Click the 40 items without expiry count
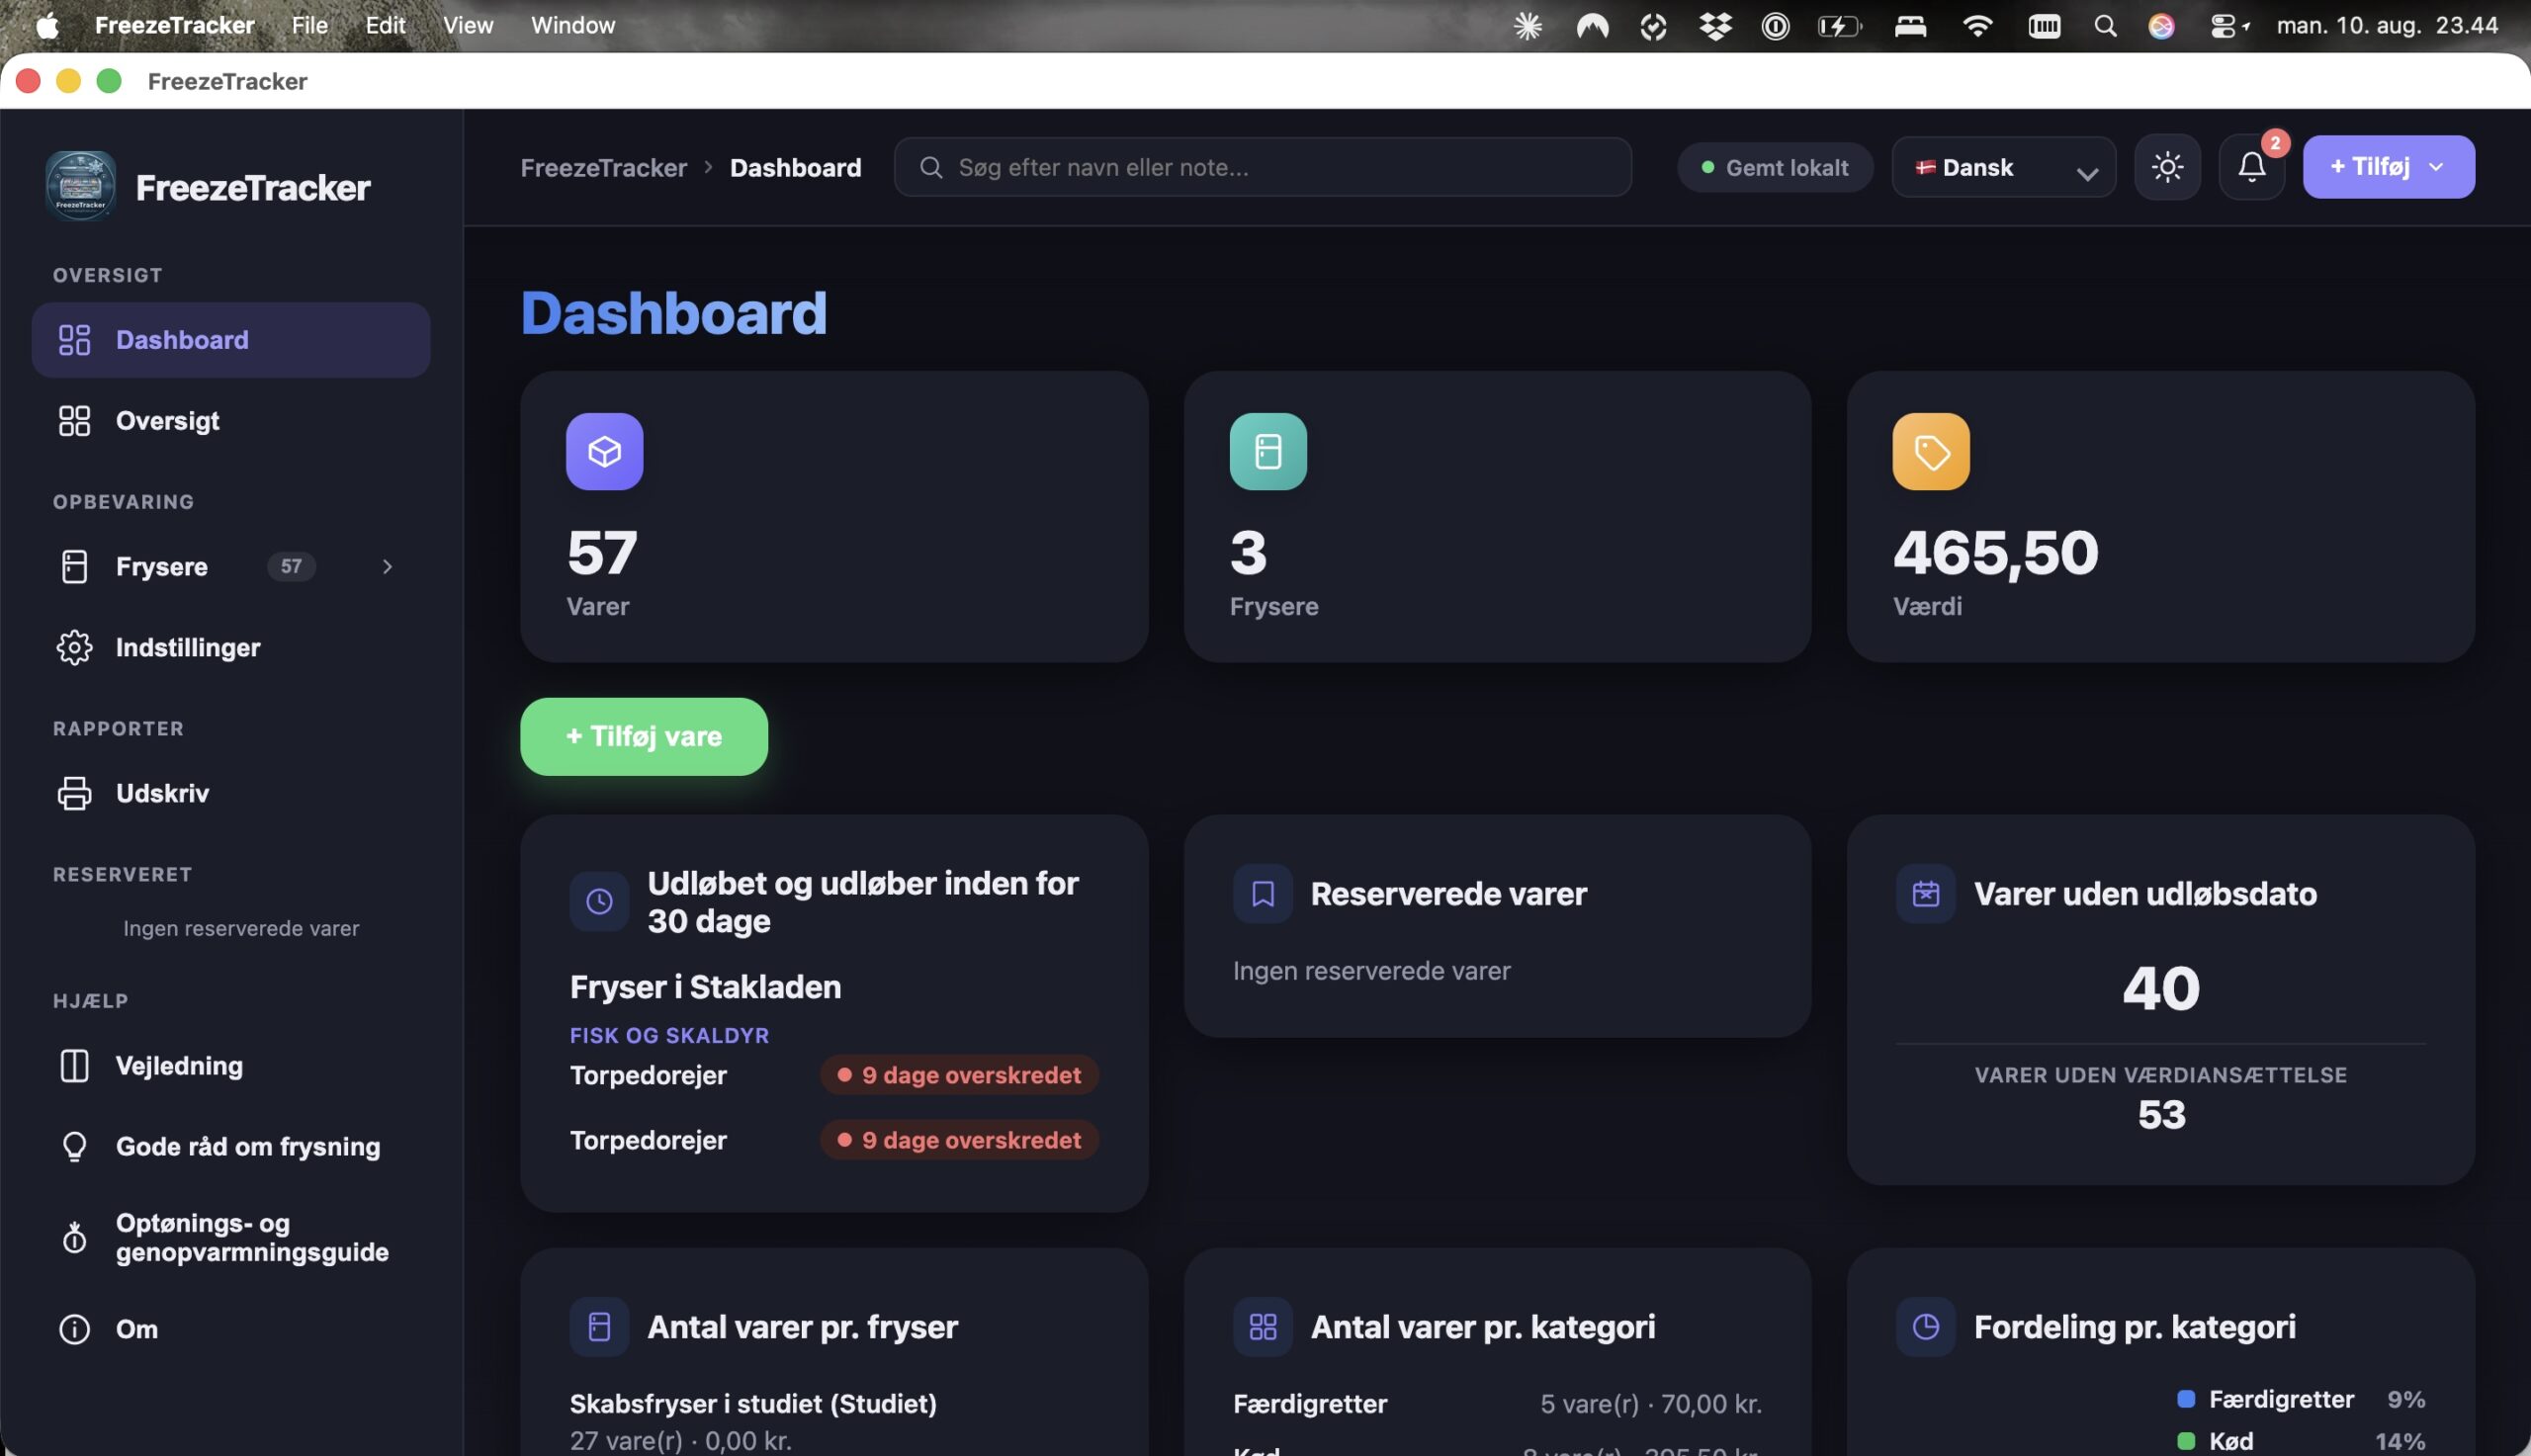Viewport: 2531px width, 1456px height. point(2161,989)
